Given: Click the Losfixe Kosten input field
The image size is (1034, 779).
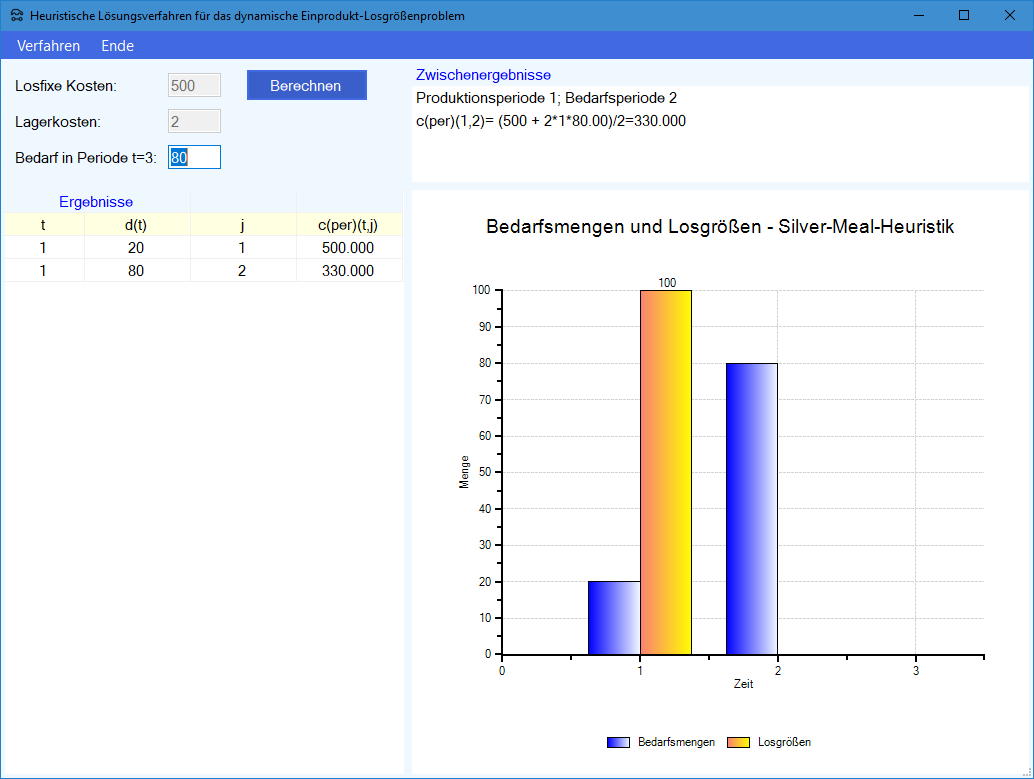Looking at the screenshot, I should pyautogui.click(x=194, y=86).
